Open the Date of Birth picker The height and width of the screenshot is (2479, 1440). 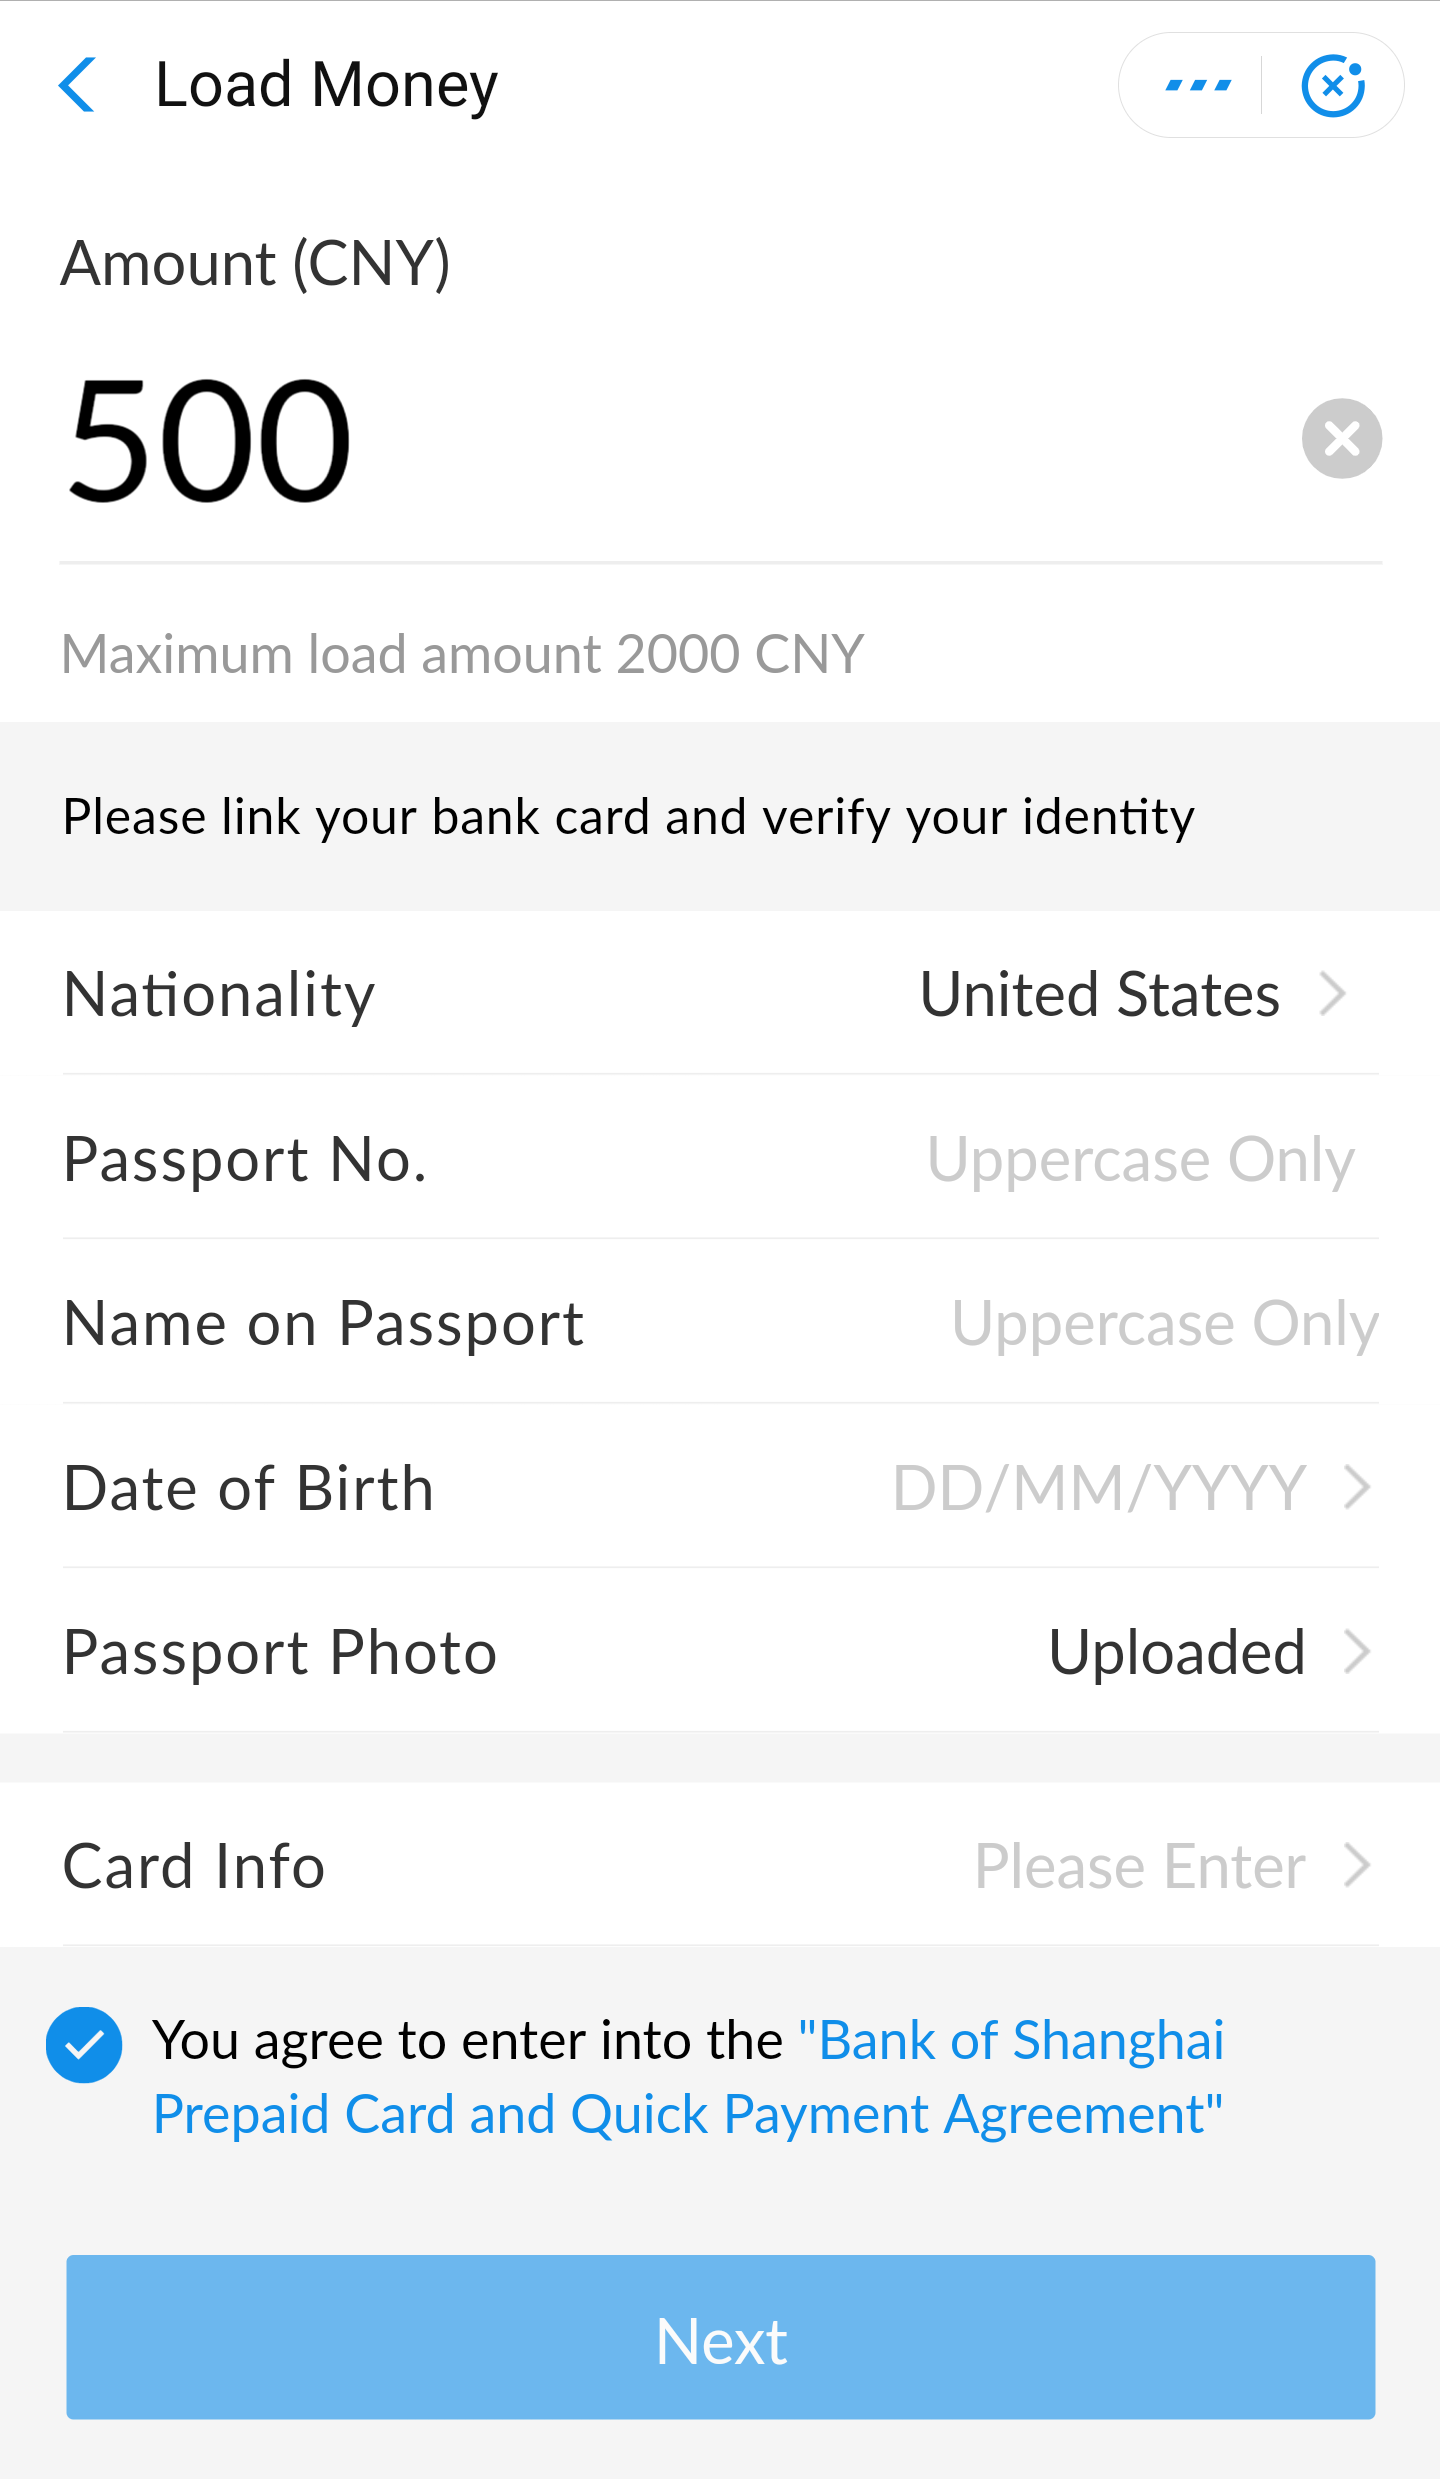click(x=720, y=1487)
